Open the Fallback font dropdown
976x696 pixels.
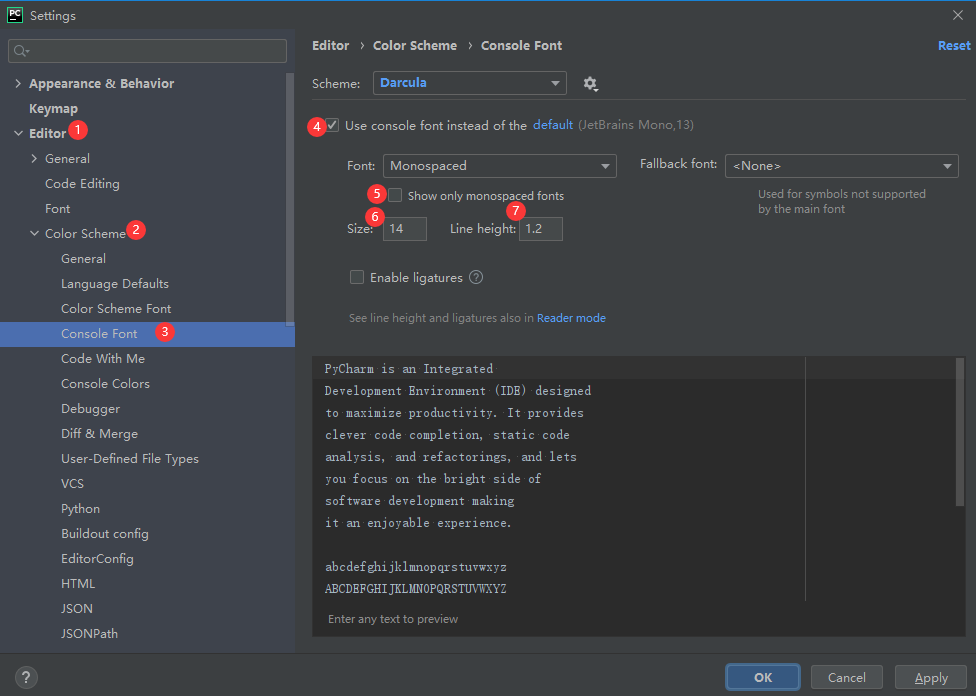click(842, 166)
